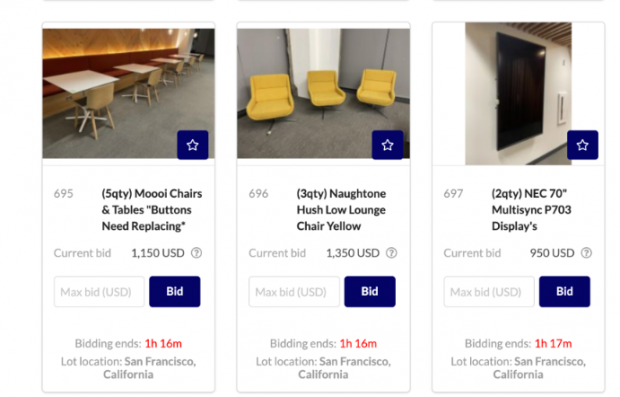Focus Max bid field for lot 696
This screenshot has height=397, width=620.
point(294,292)
